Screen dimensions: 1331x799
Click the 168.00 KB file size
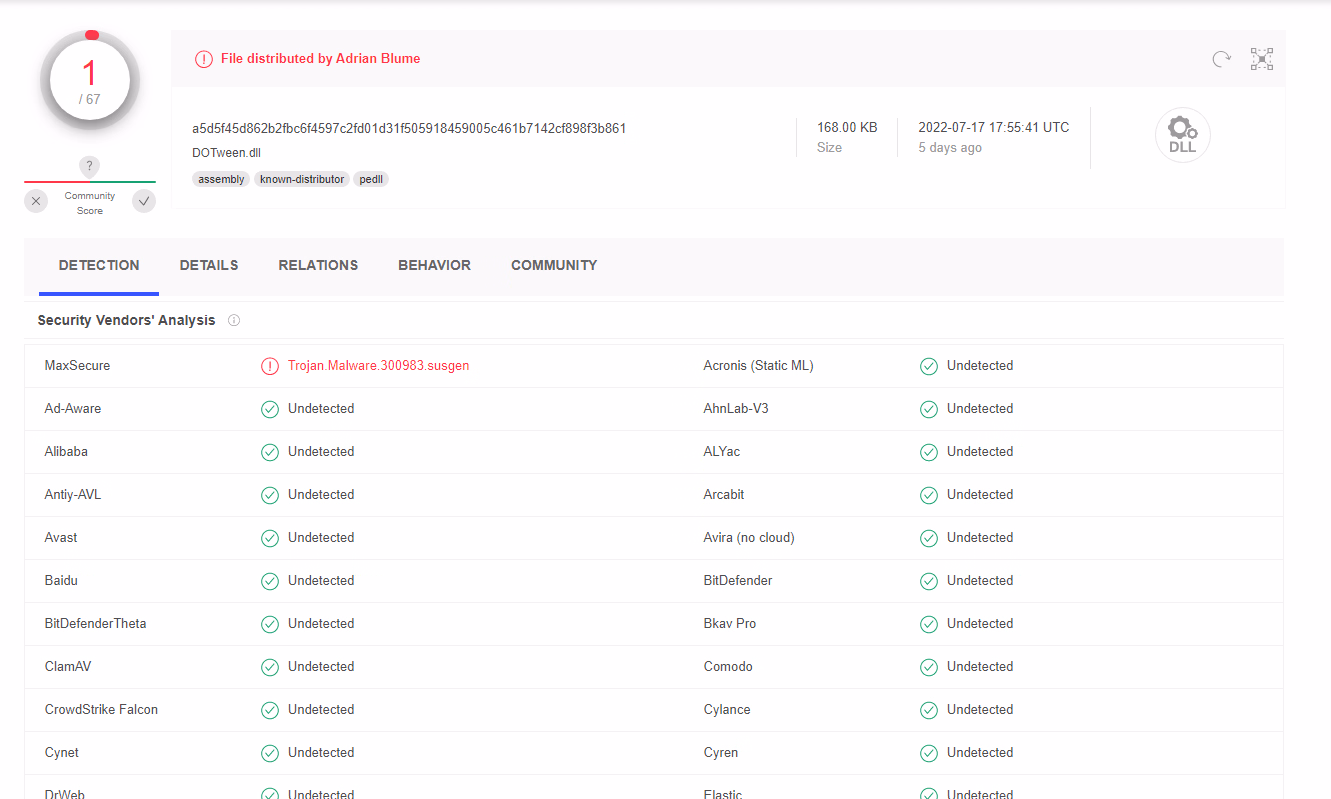point(847,127)
